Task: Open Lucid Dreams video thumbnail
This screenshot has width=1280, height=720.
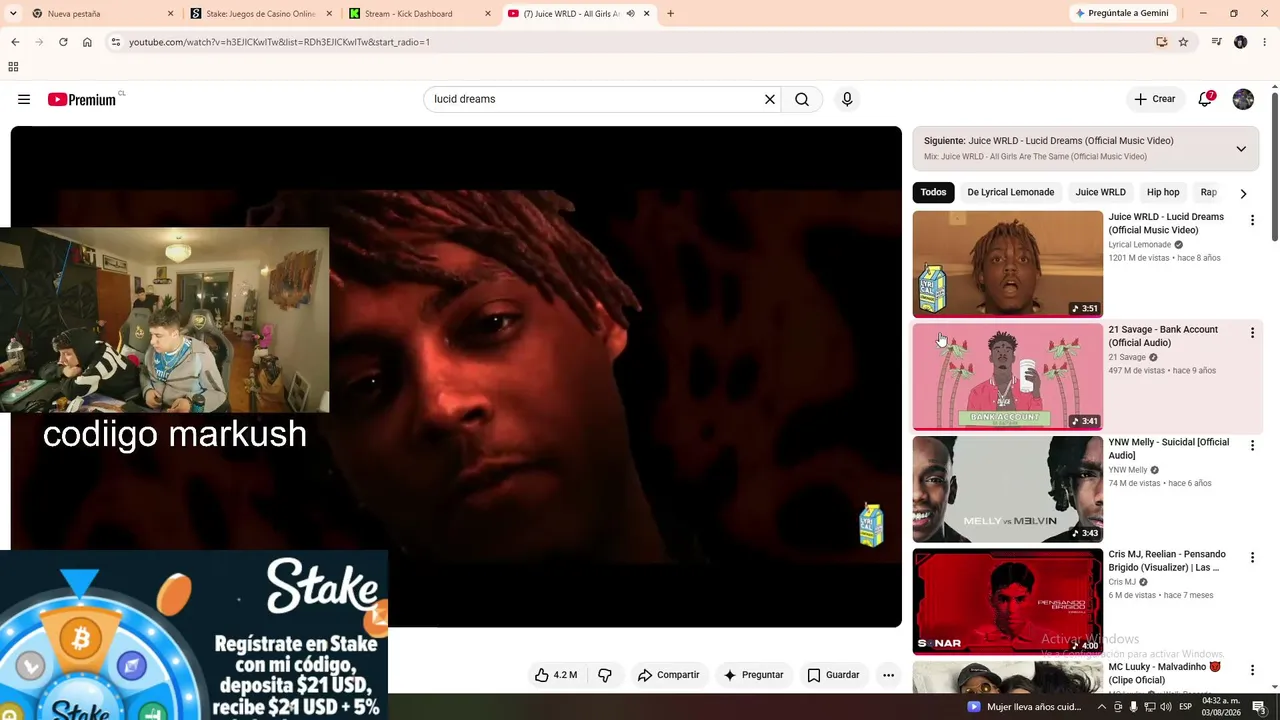Action: 1007,264
